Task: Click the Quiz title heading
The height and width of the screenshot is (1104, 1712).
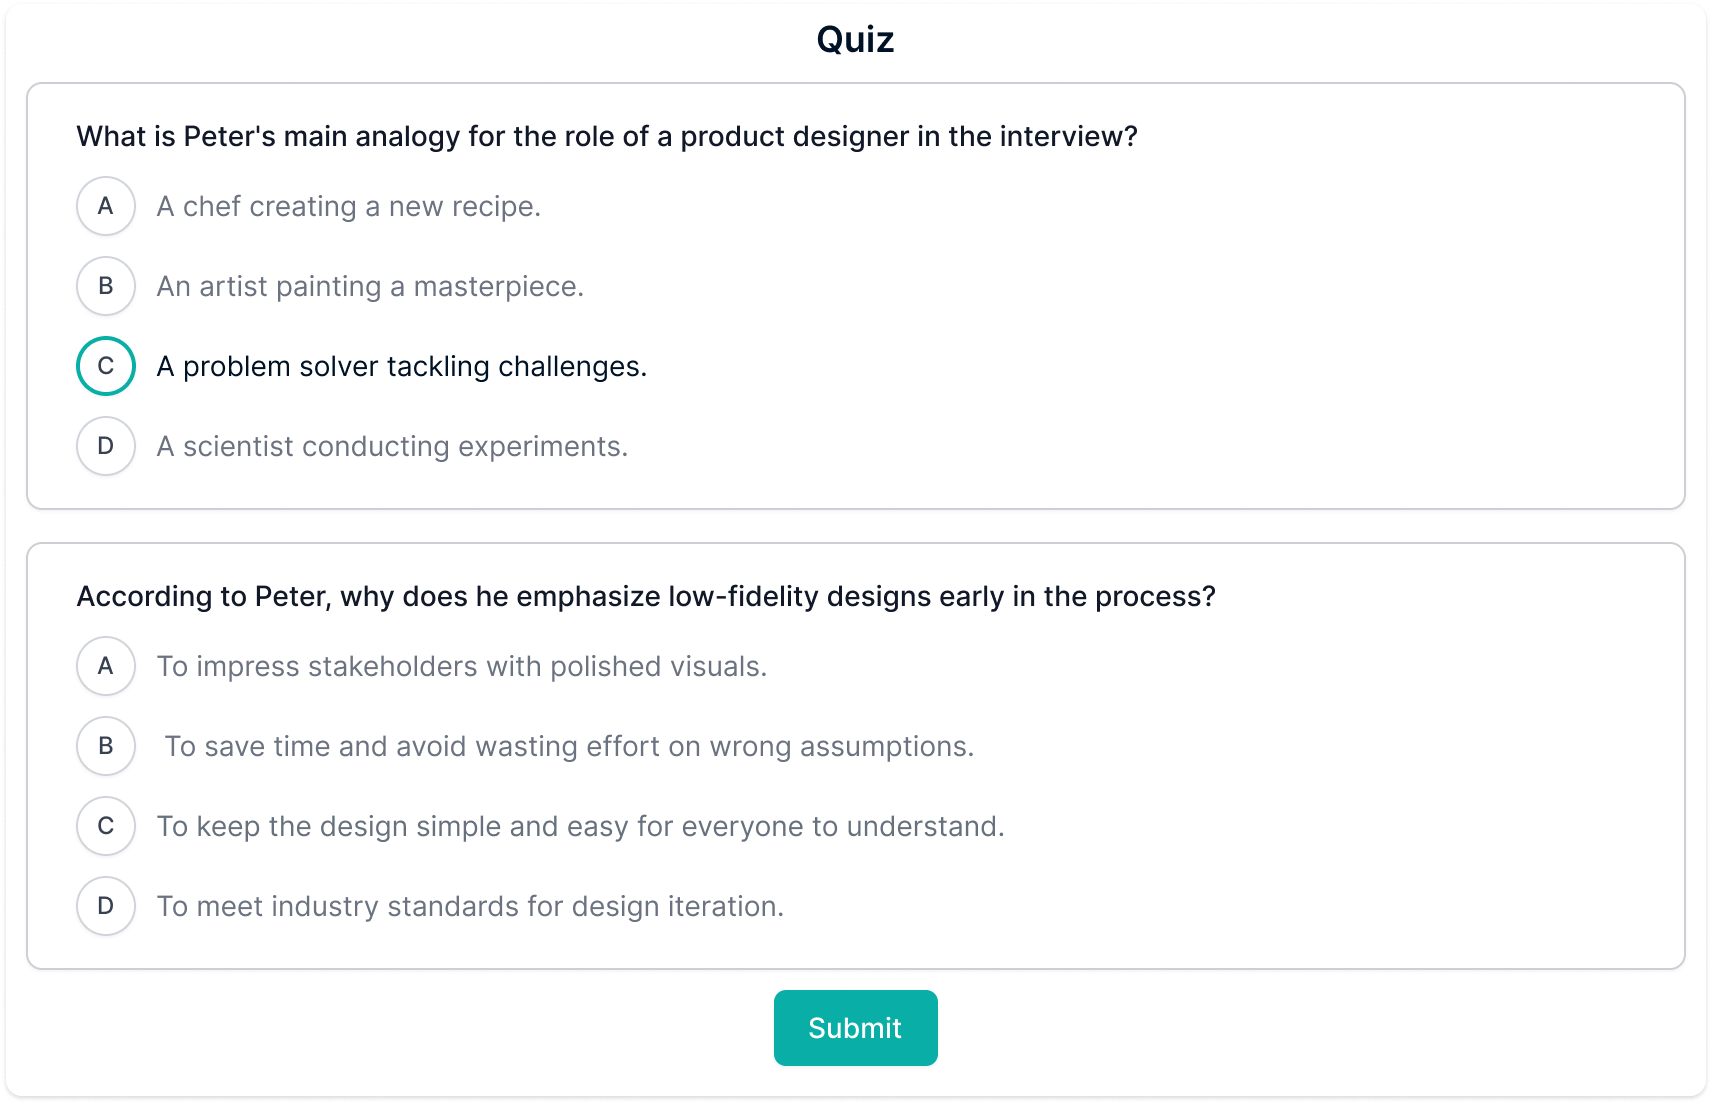Action: click(x=855, y=39)
